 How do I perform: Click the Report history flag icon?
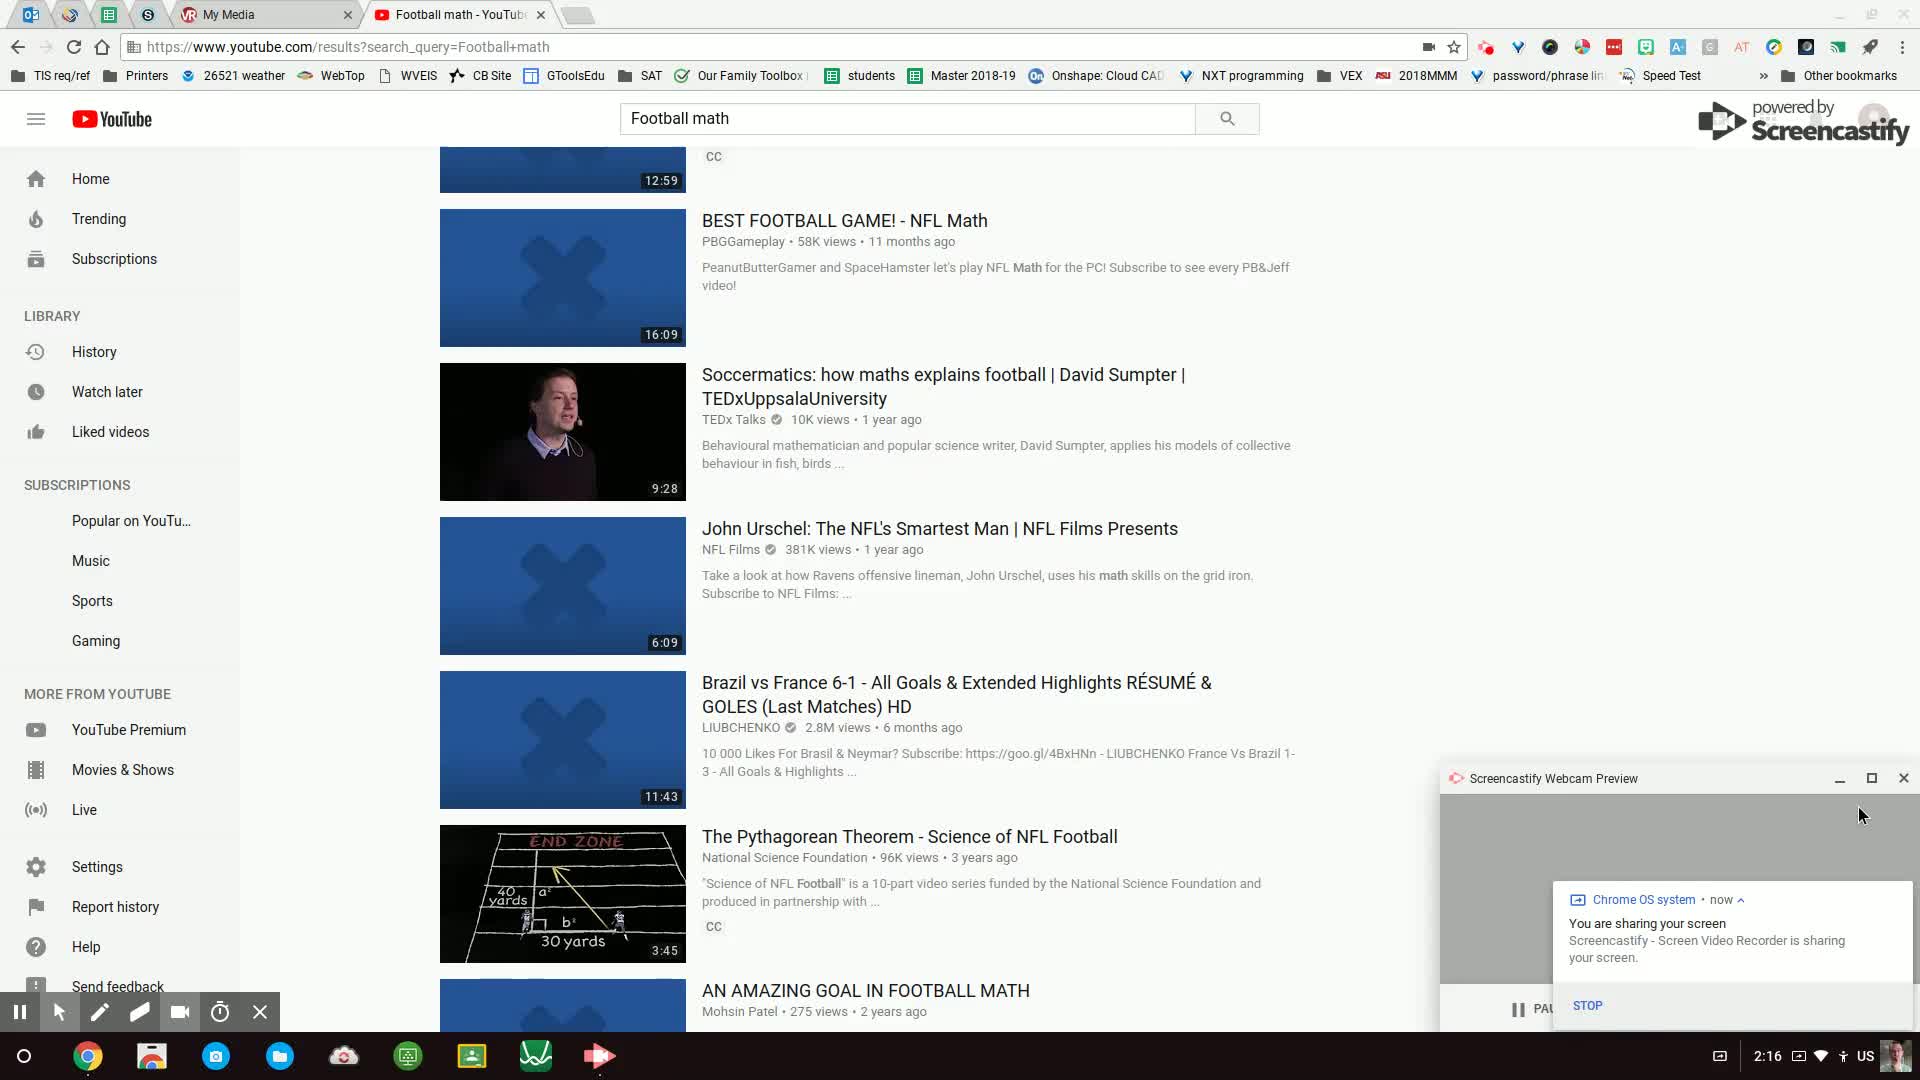click(36, 907)
